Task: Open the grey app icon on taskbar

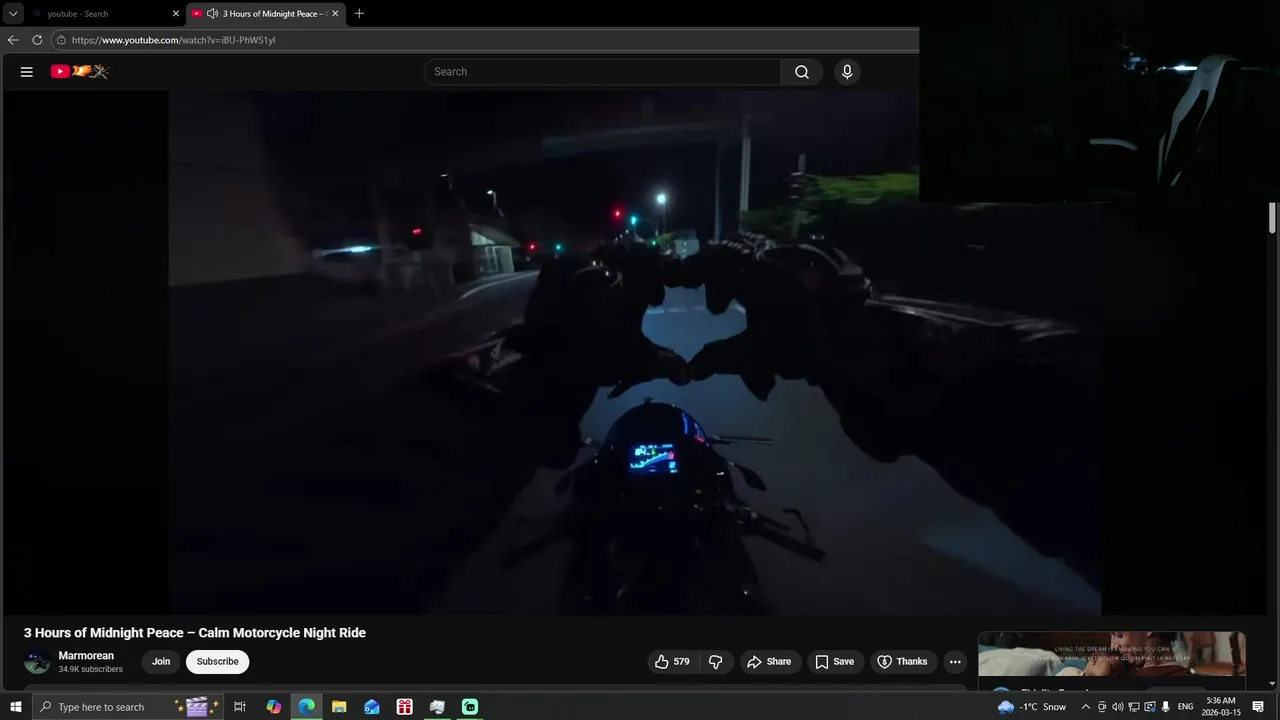Action: click(437, 707)
